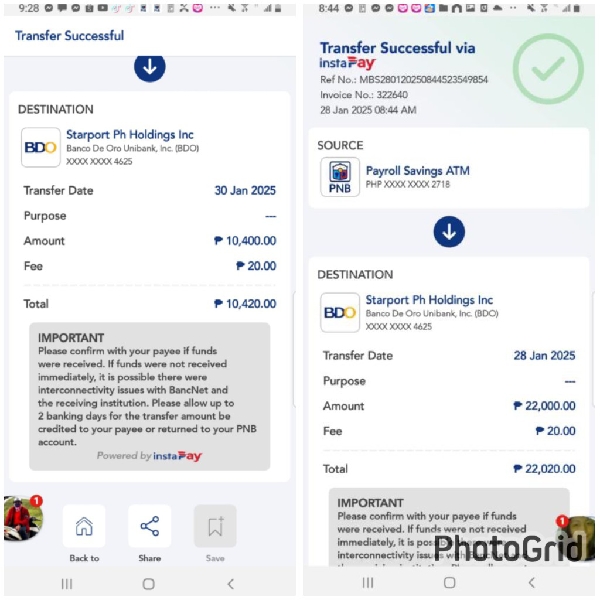Image resolution: width=600 pixels, height=600 pixels.
Task: Tap the Back to home icon
Action: tap(84, 526)
